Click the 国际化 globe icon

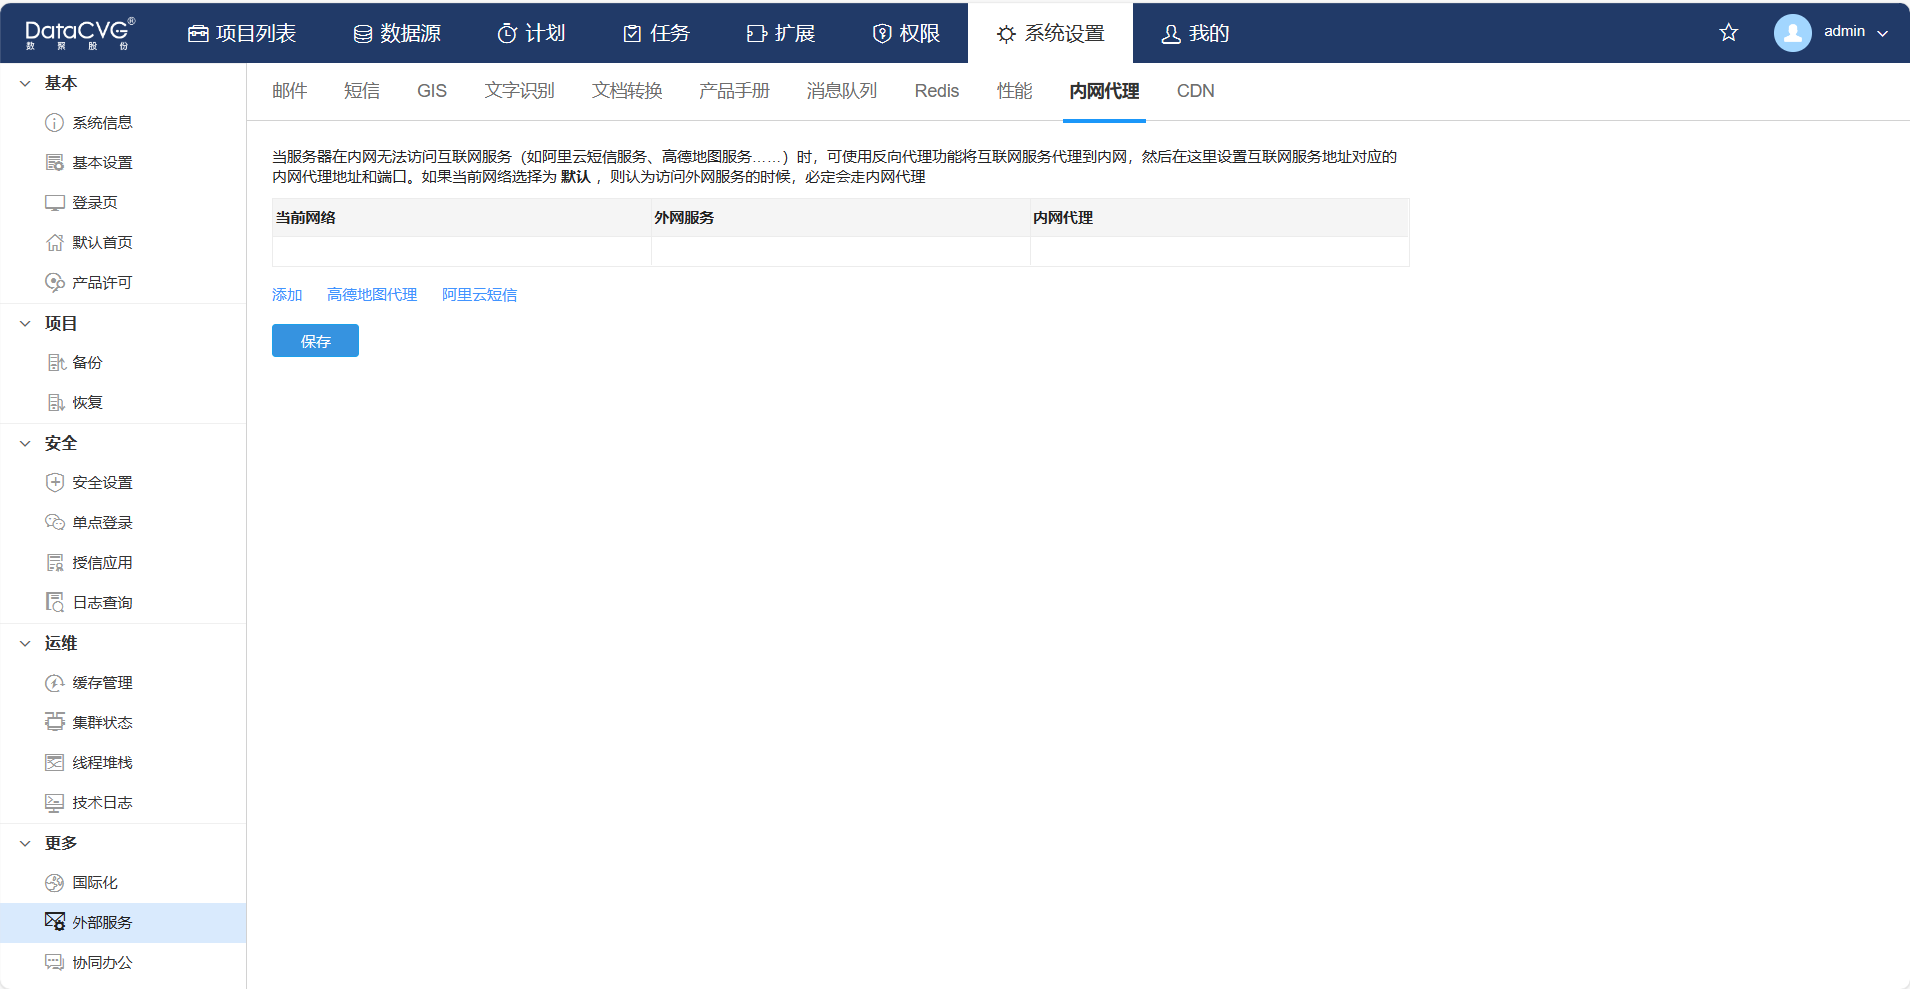click(54, 883)
